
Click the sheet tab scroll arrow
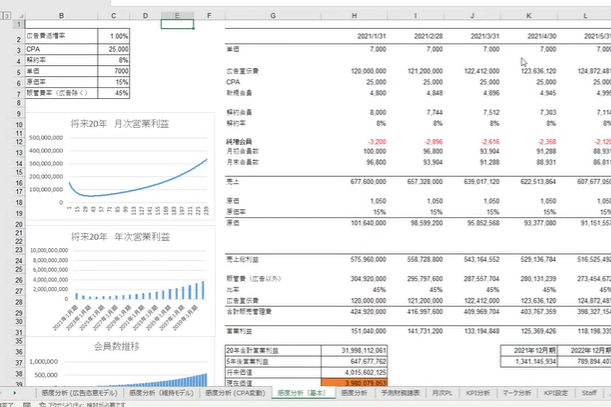point(15,393)
